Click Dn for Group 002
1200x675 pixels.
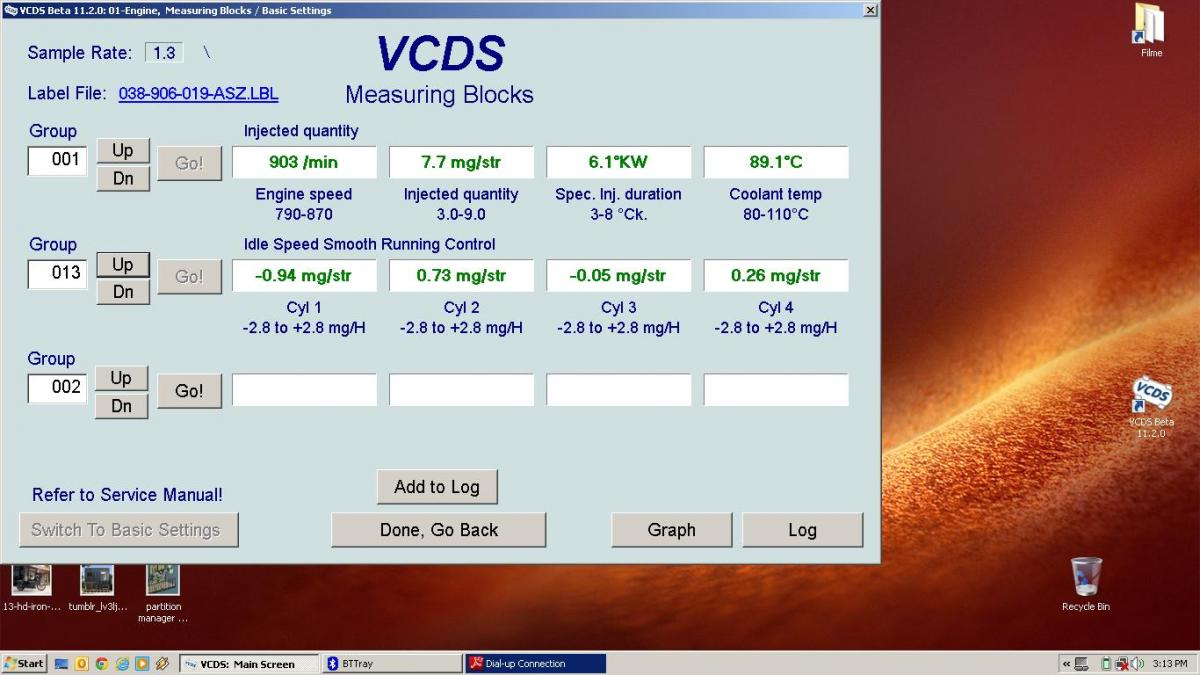coord(121,406)
